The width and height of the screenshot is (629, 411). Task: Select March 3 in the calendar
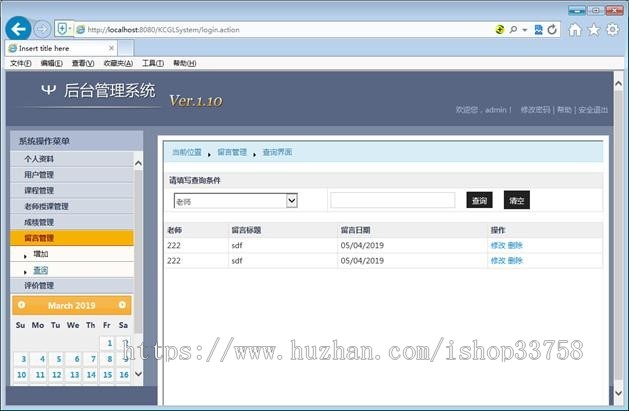(22, 359)
